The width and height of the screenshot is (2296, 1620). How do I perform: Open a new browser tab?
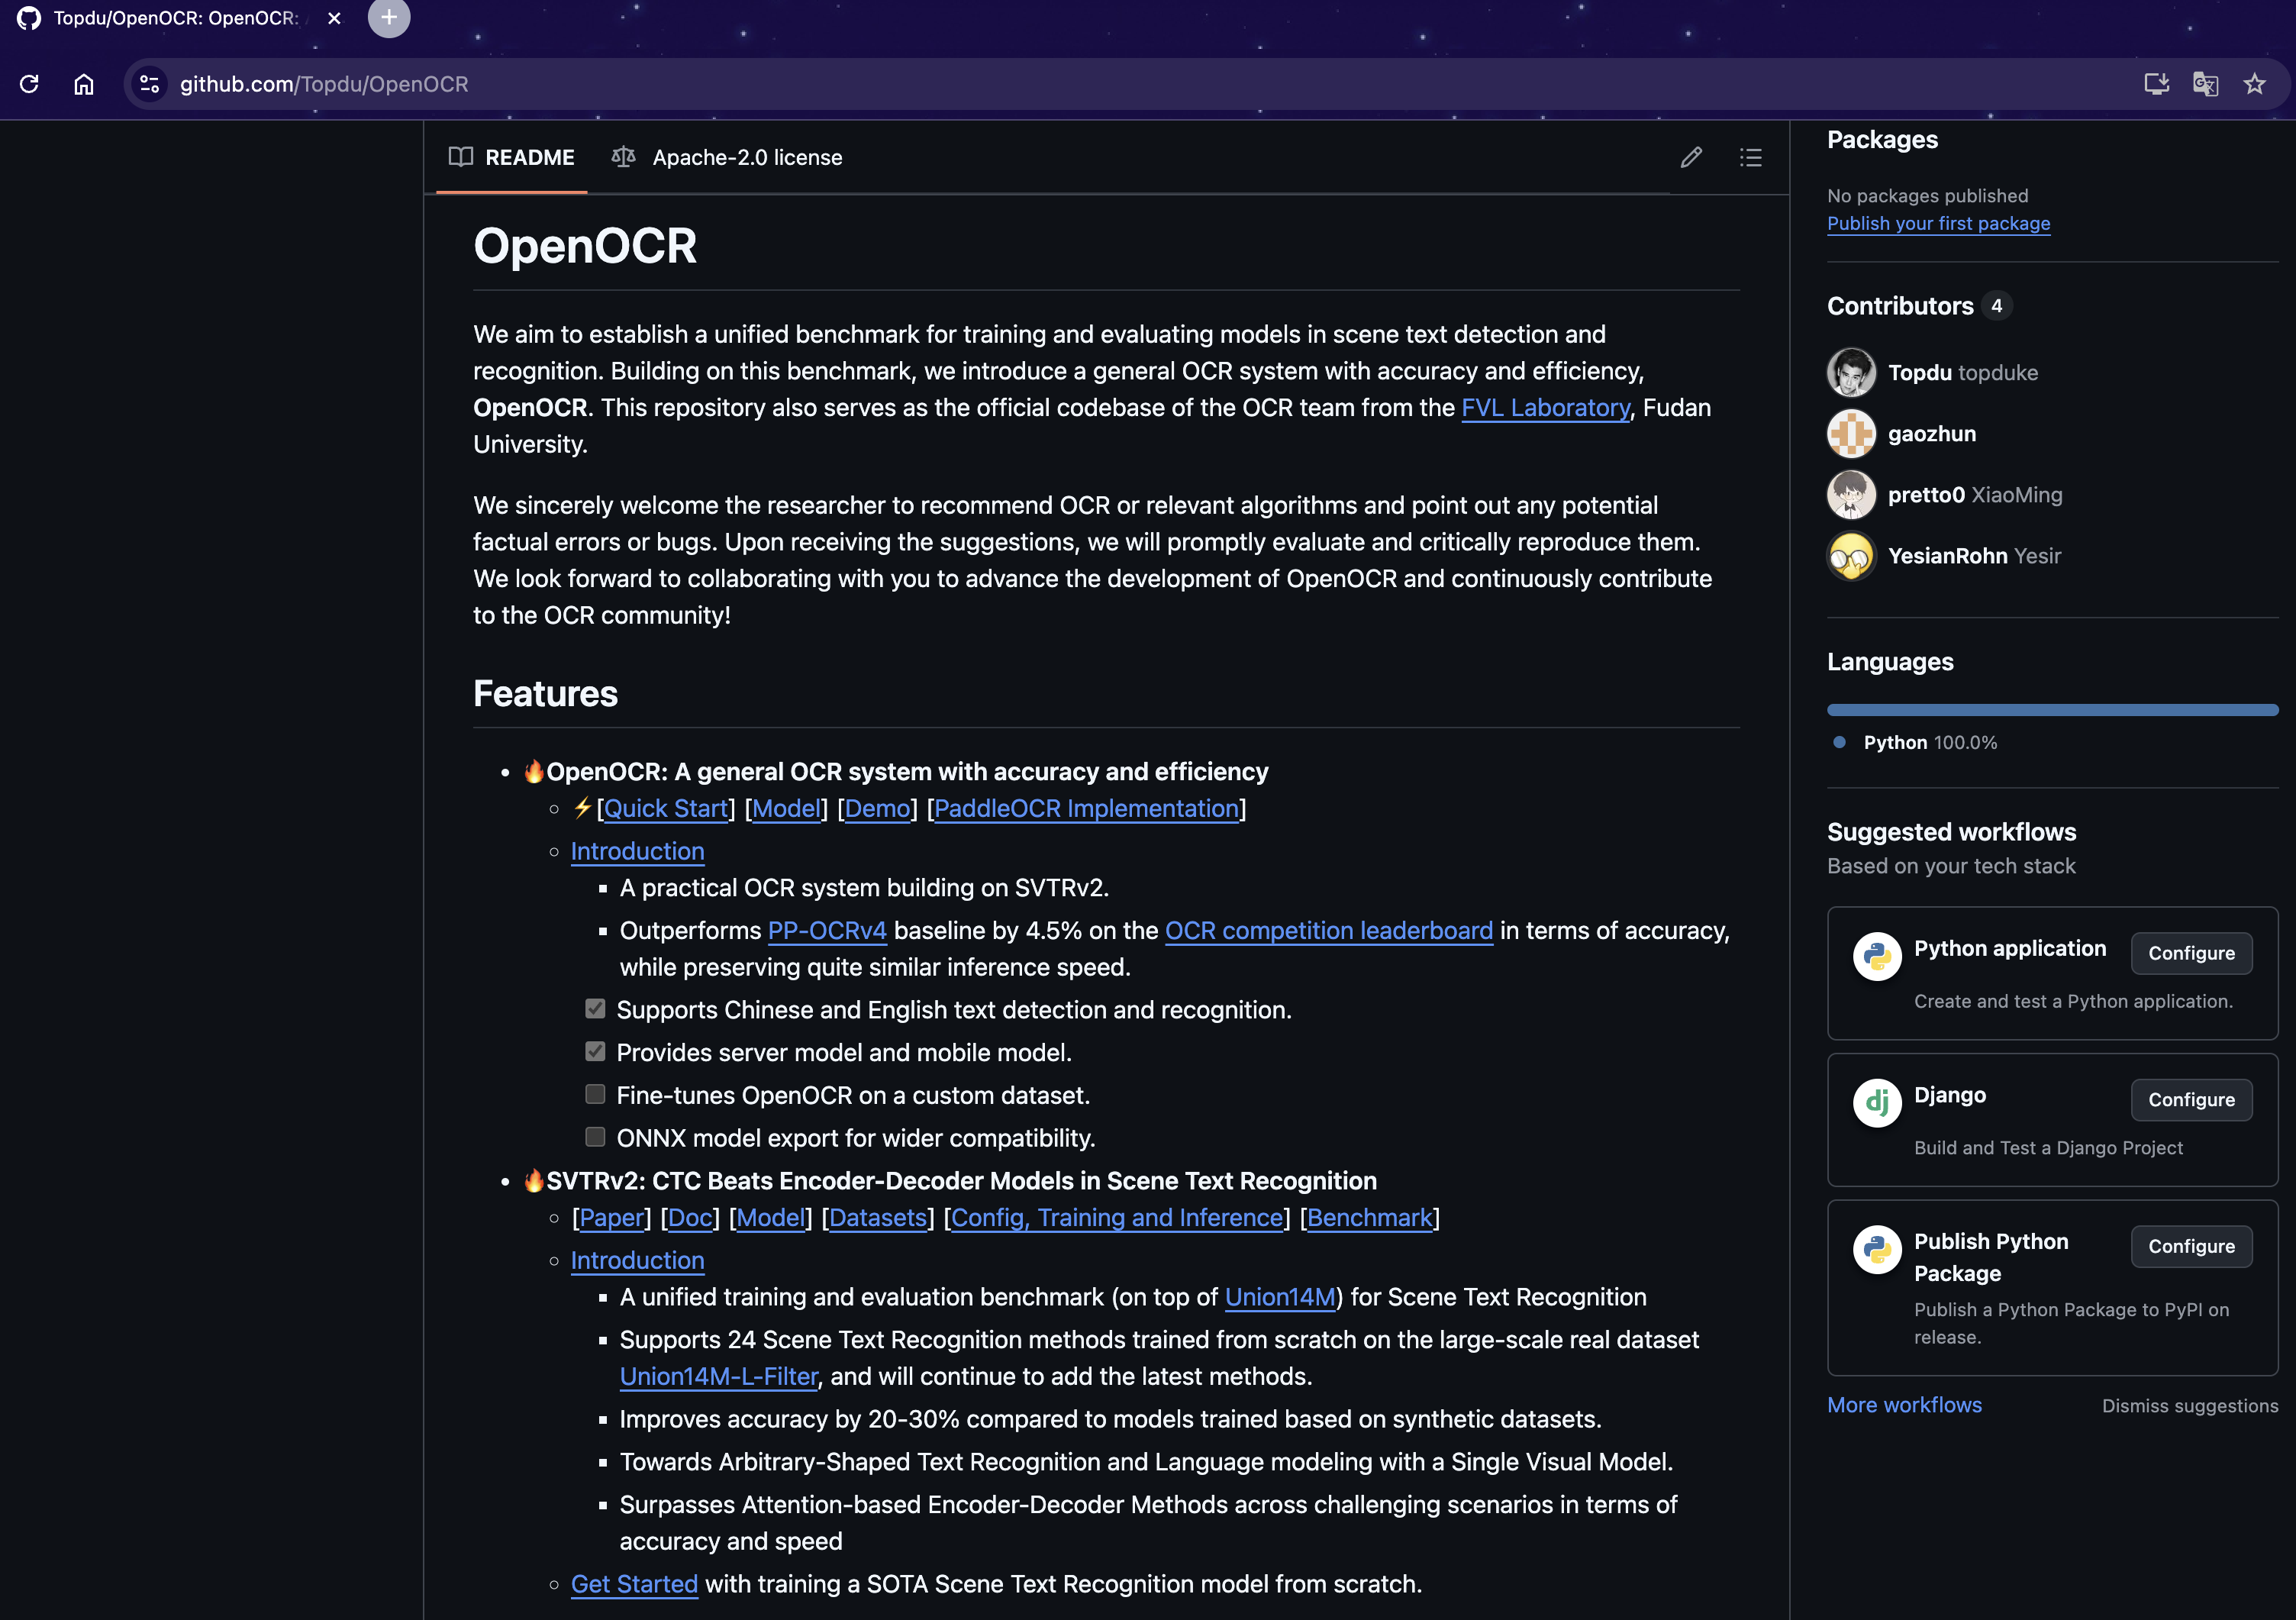tap(389, 17)
